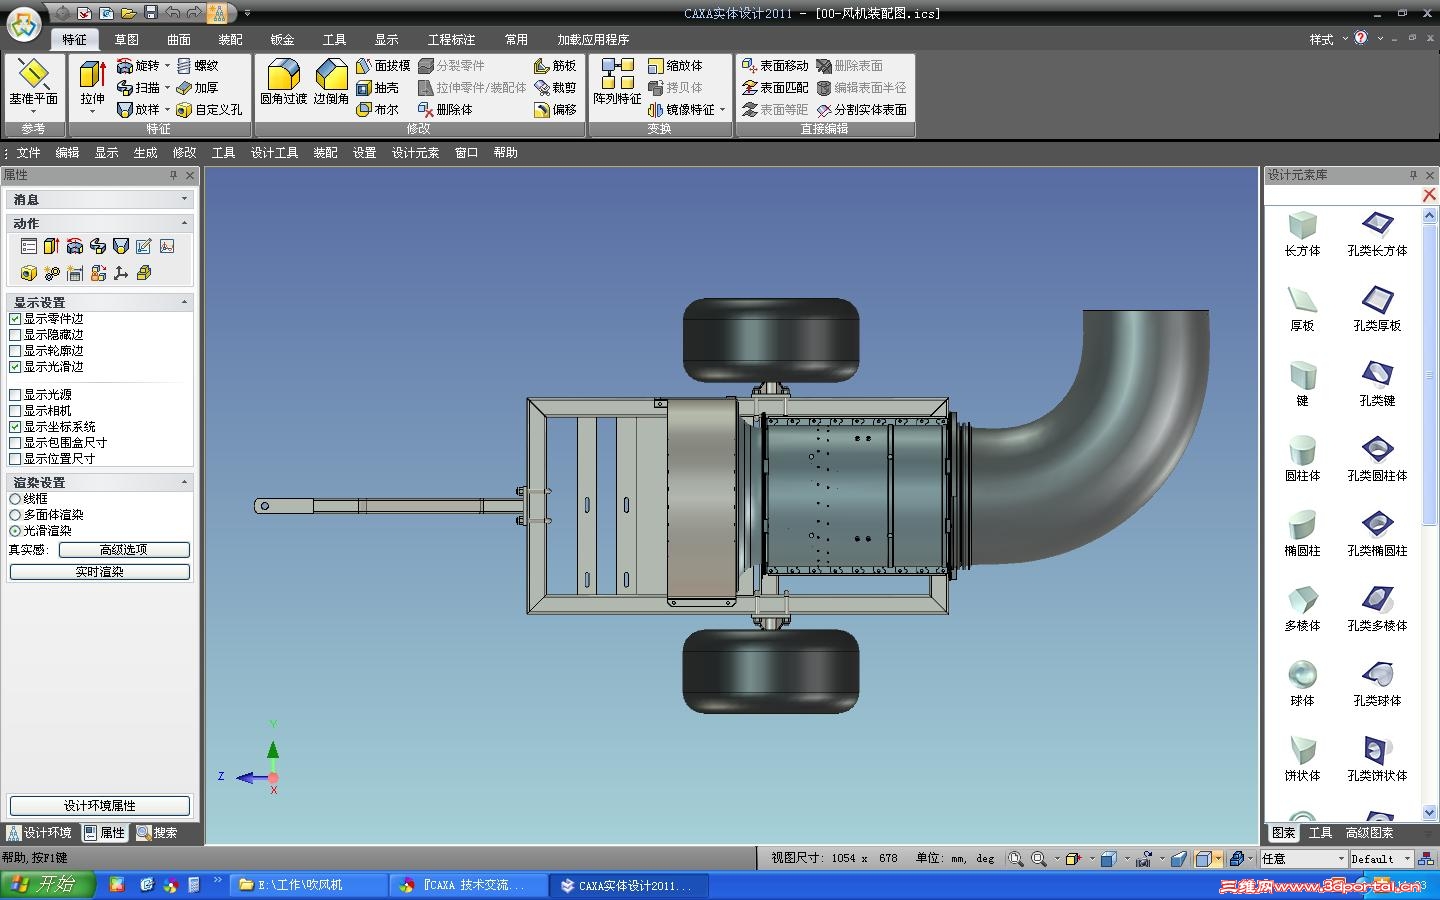Click the Windows 开始 start button
The width and height of the screenshot is (1440, 900).
click(47, 885)
